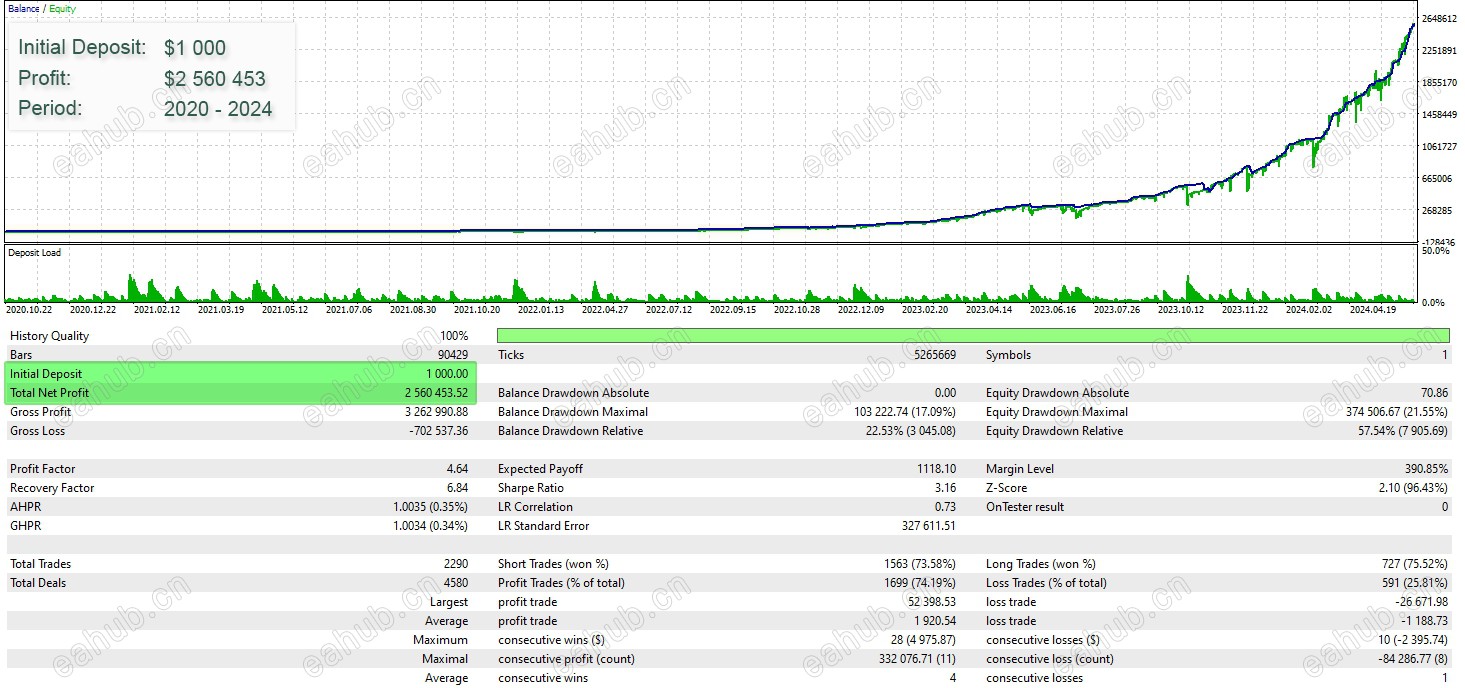Click the Balance Drawdown Absolute value 0.00

coord(945,393)
